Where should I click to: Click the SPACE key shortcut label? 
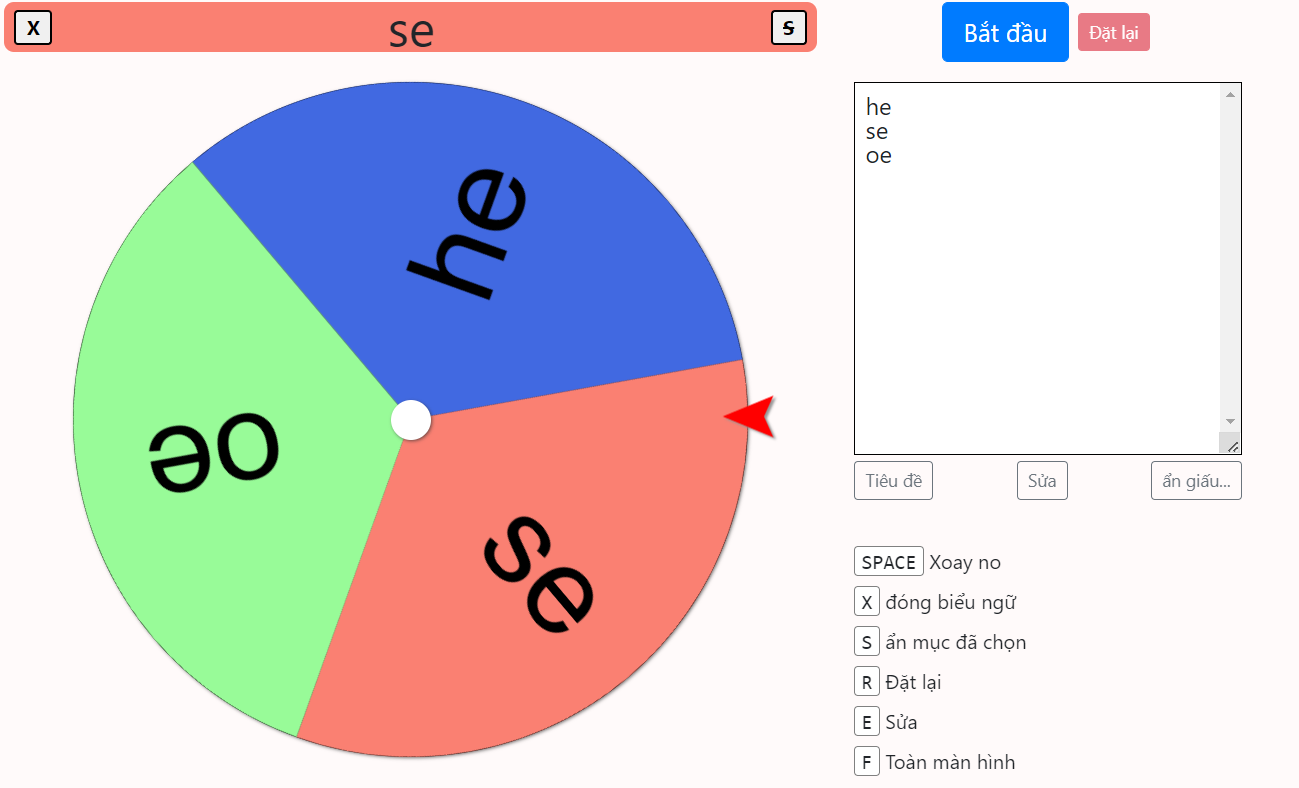889,562
